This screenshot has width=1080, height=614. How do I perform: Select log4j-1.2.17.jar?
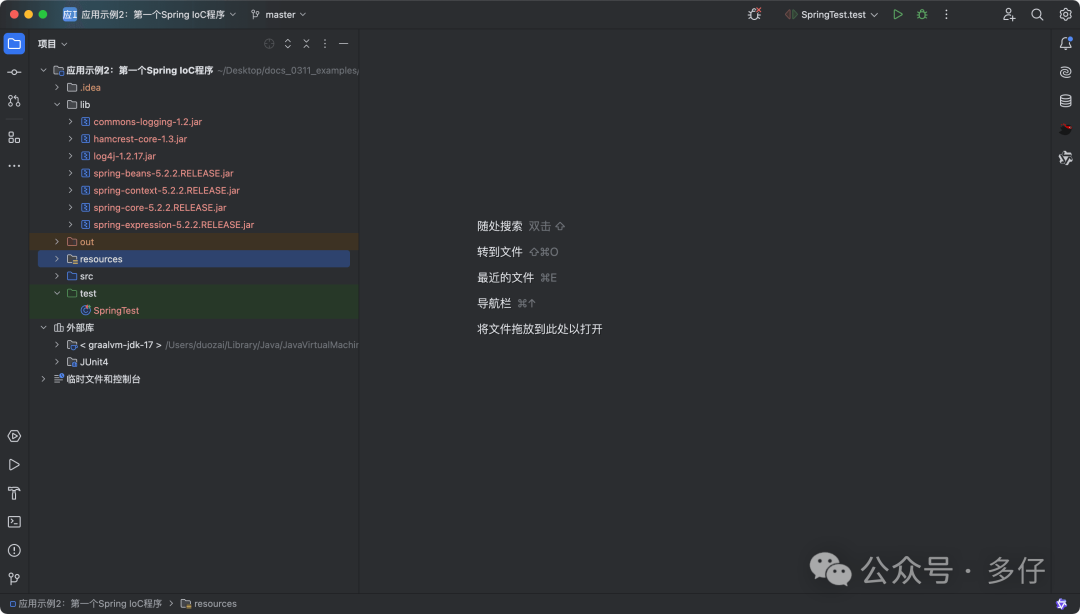click(124, 156)
